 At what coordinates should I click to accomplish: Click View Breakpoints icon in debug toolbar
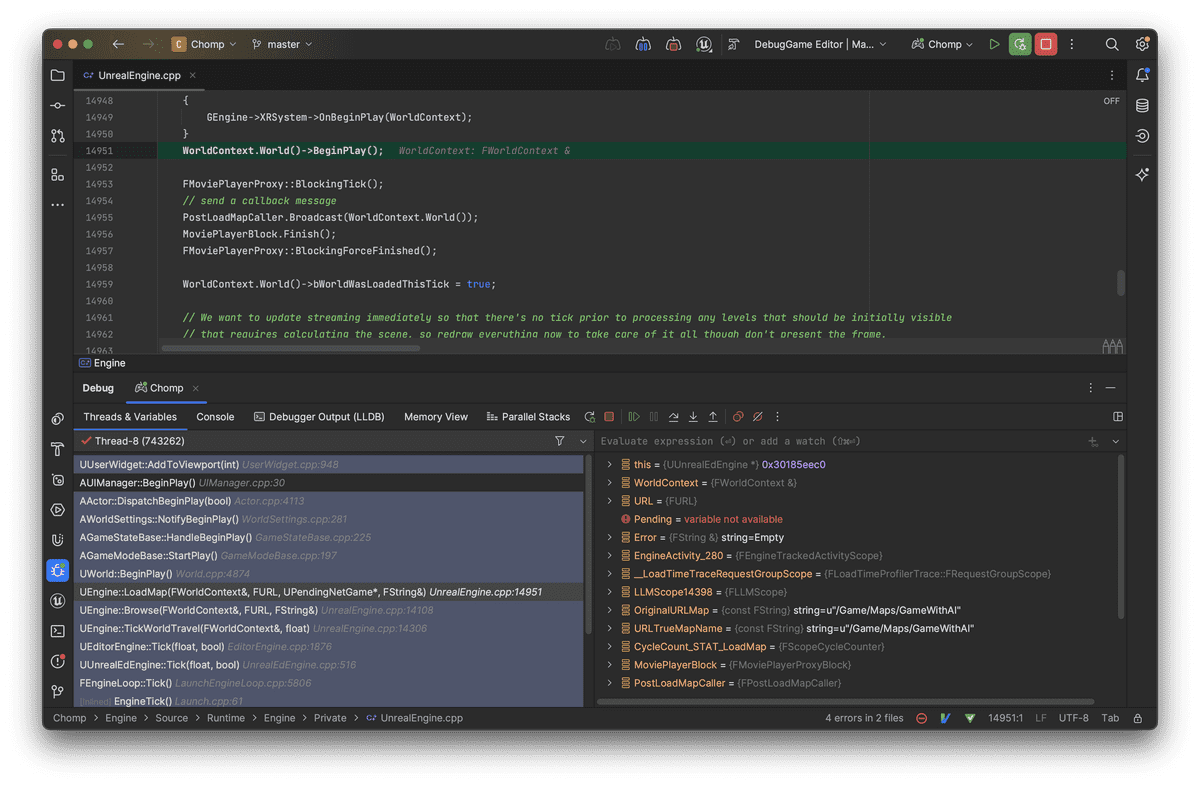(738, 417)
